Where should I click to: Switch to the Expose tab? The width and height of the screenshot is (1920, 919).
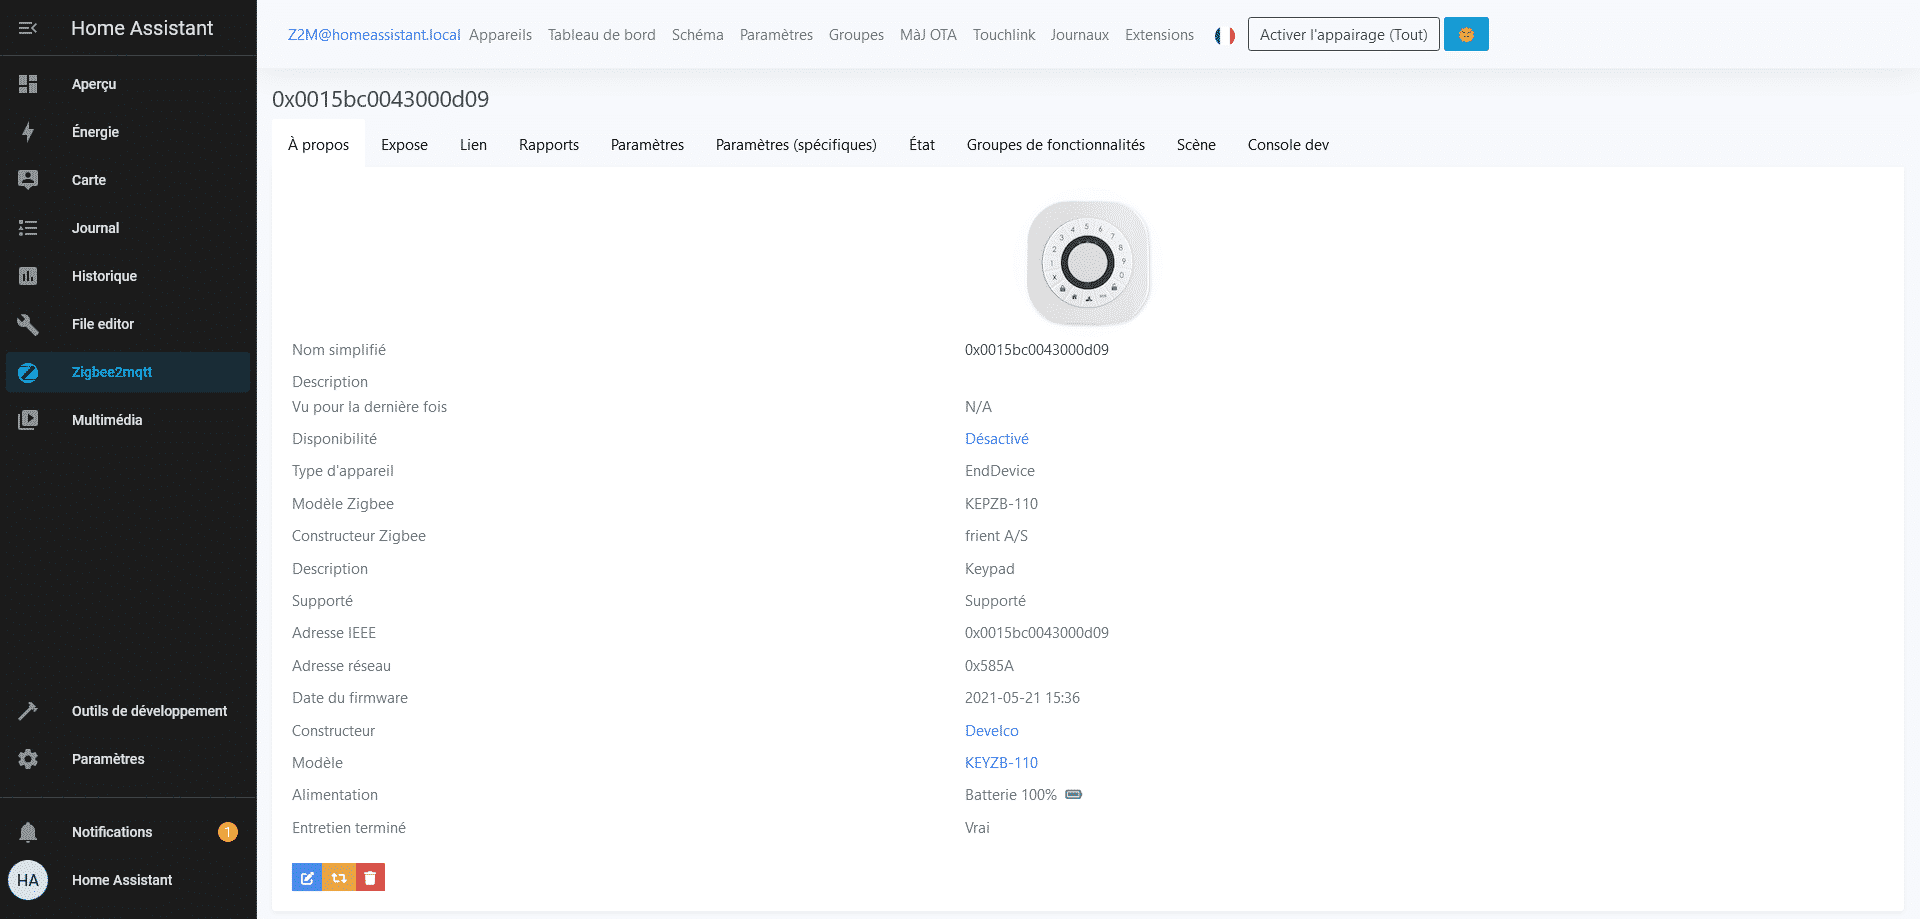(404, 145)
